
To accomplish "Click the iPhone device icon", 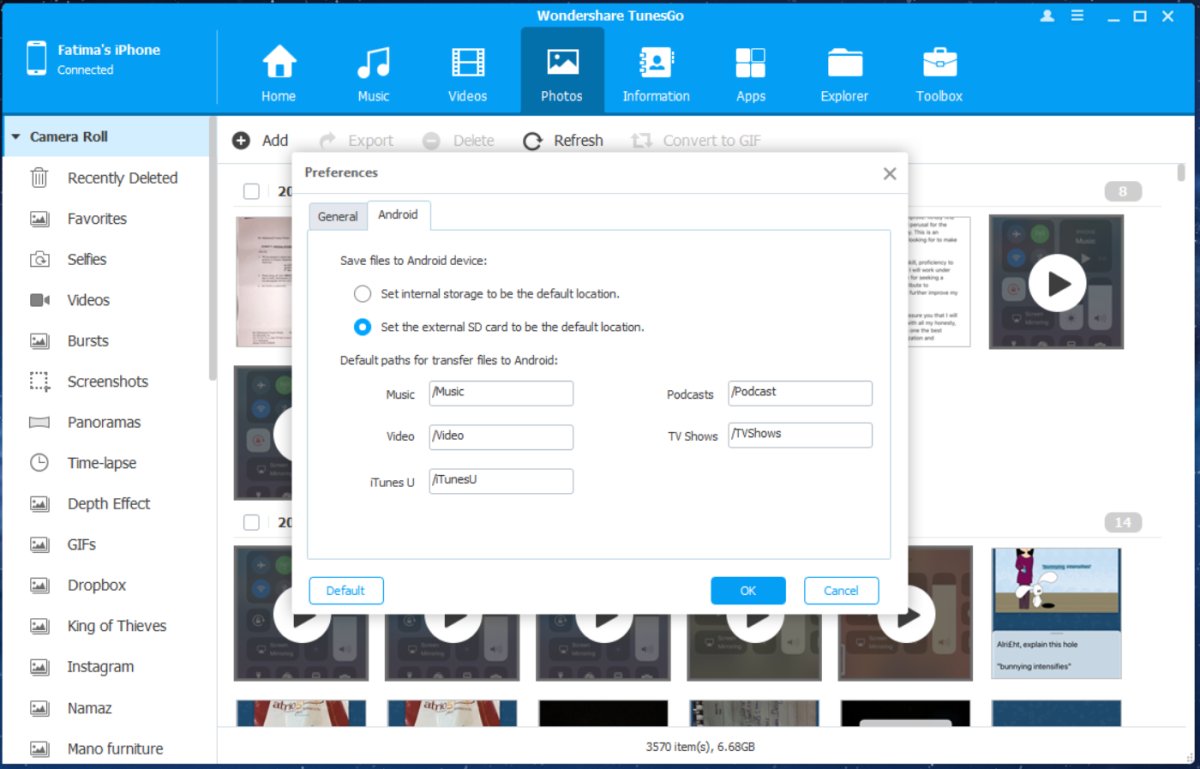I will click(x=37, y=58).
